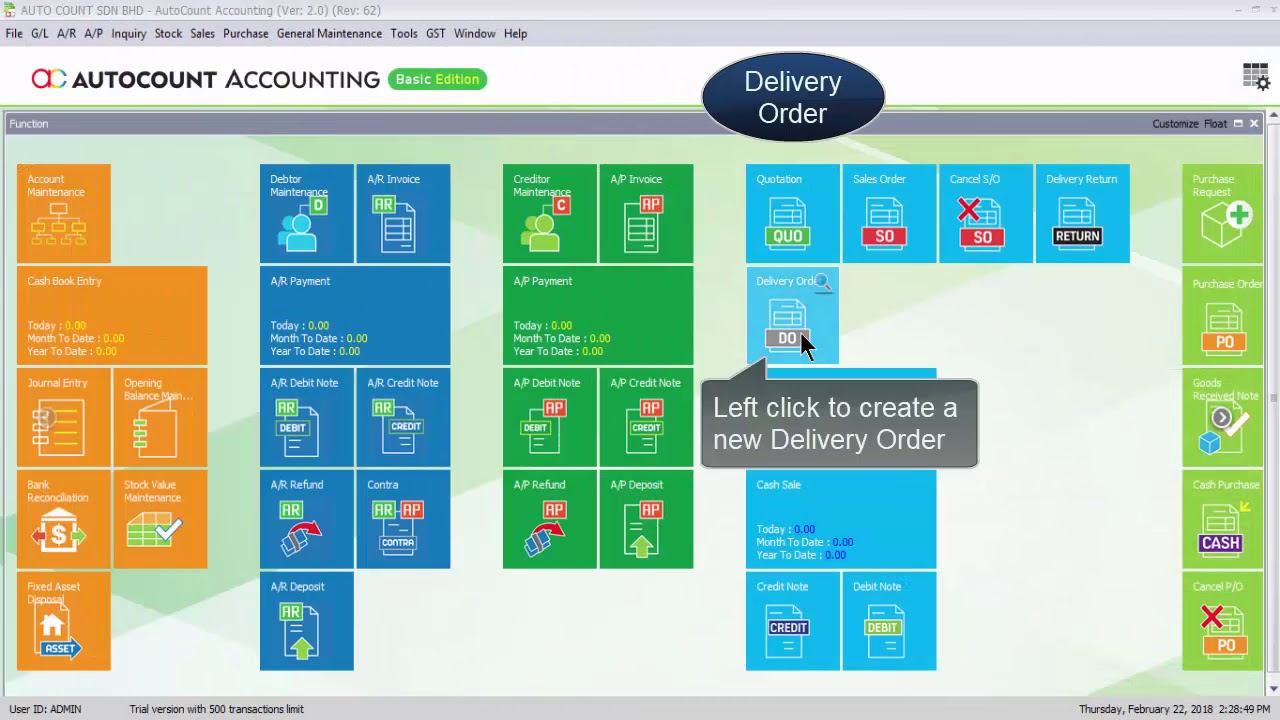Image resolution: width=1280 pixels, height=720 pixels.
Task: Open A/P Credit Note tile
Action: tap(646, 417)
